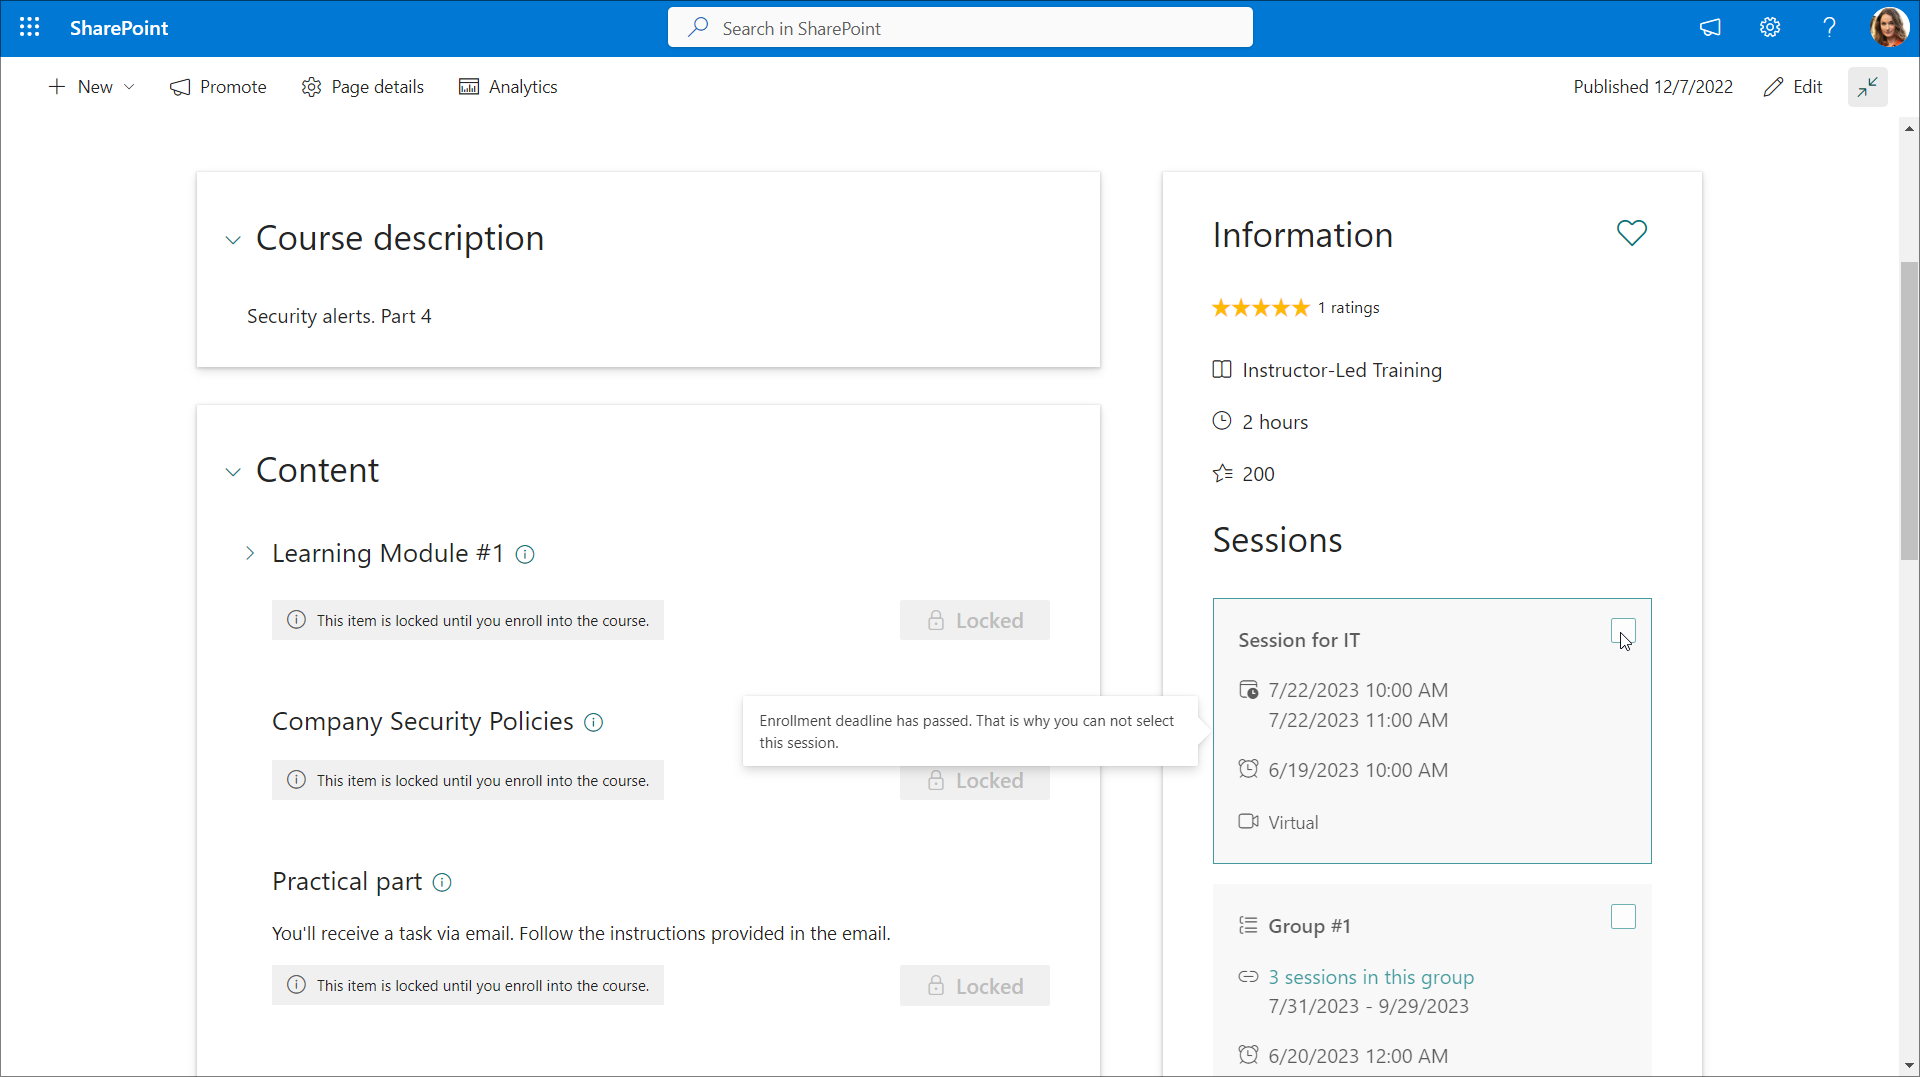Click the help question mark icon

1829,28
